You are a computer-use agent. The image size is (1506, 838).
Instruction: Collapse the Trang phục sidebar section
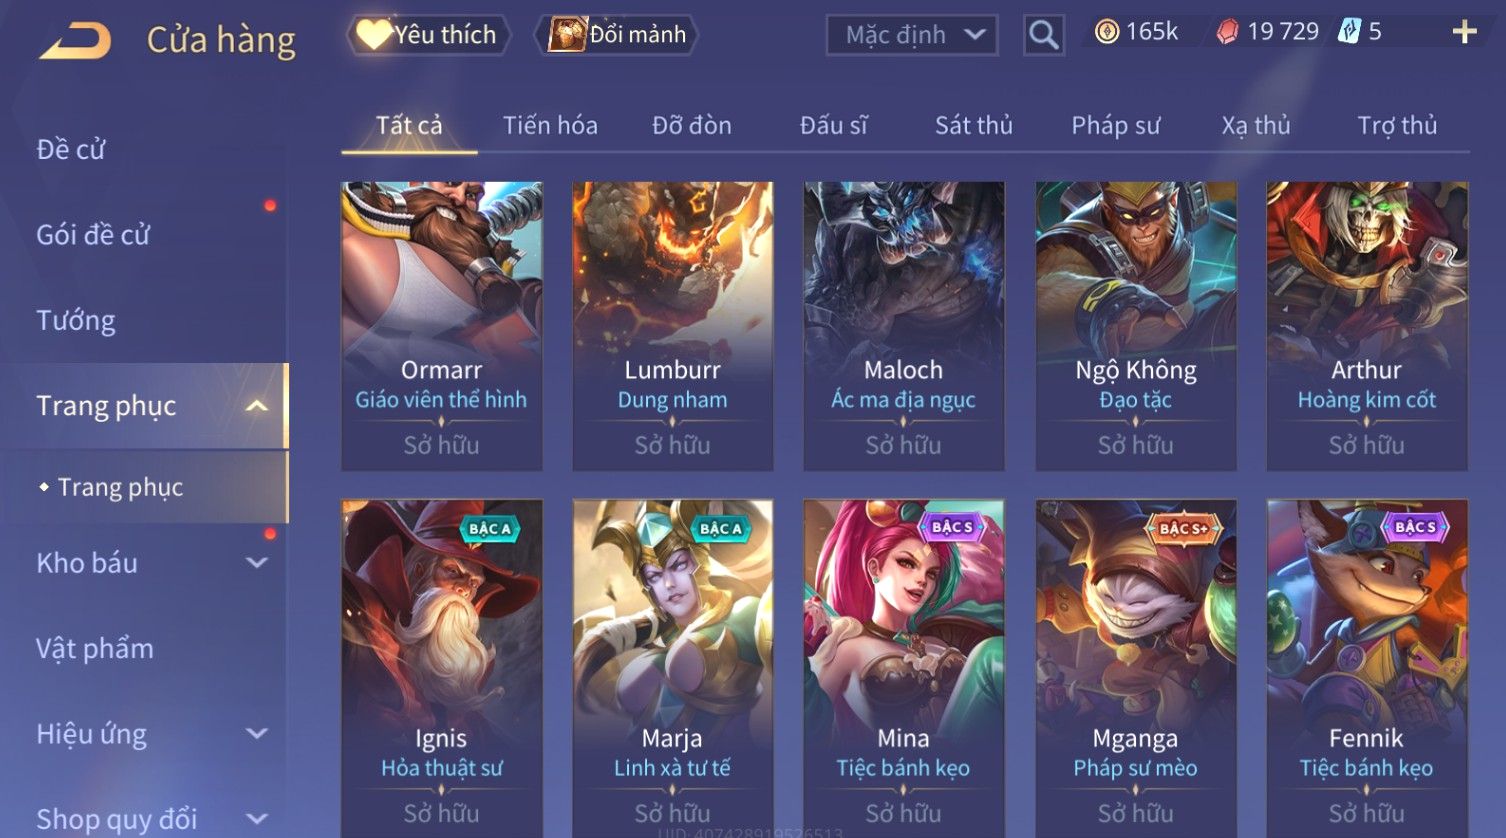coord(257,406)
